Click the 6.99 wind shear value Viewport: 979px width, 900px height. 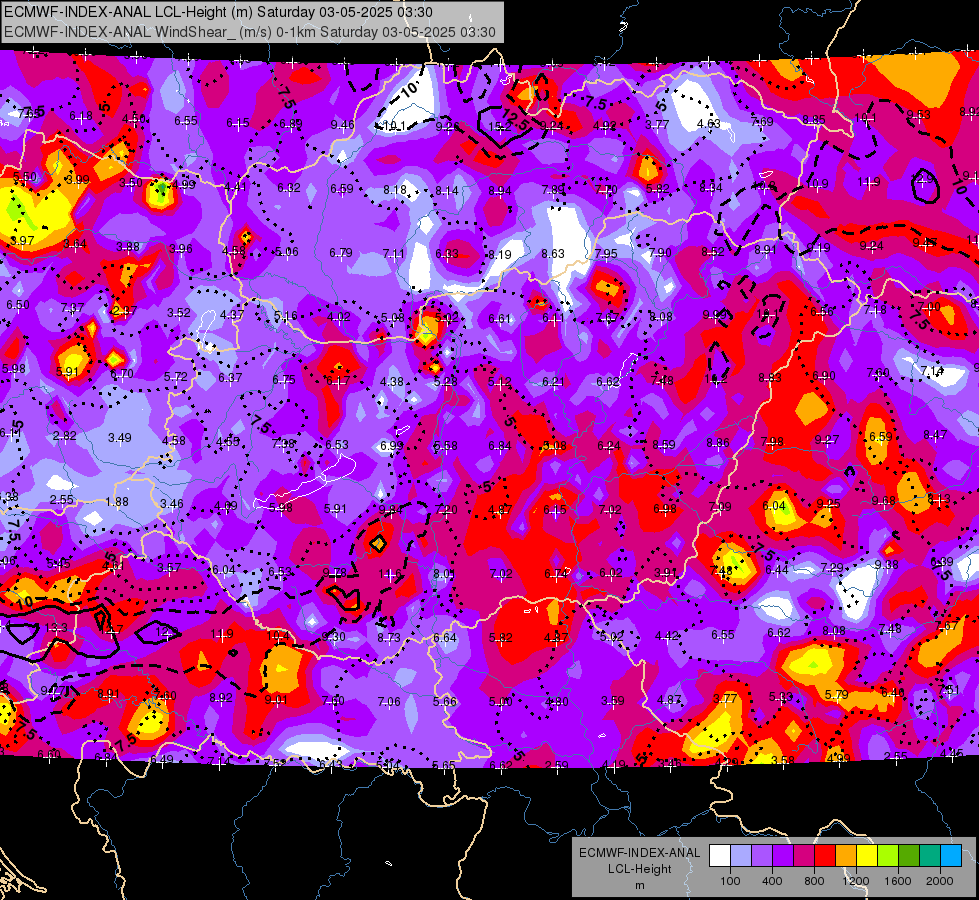(391, 445)
